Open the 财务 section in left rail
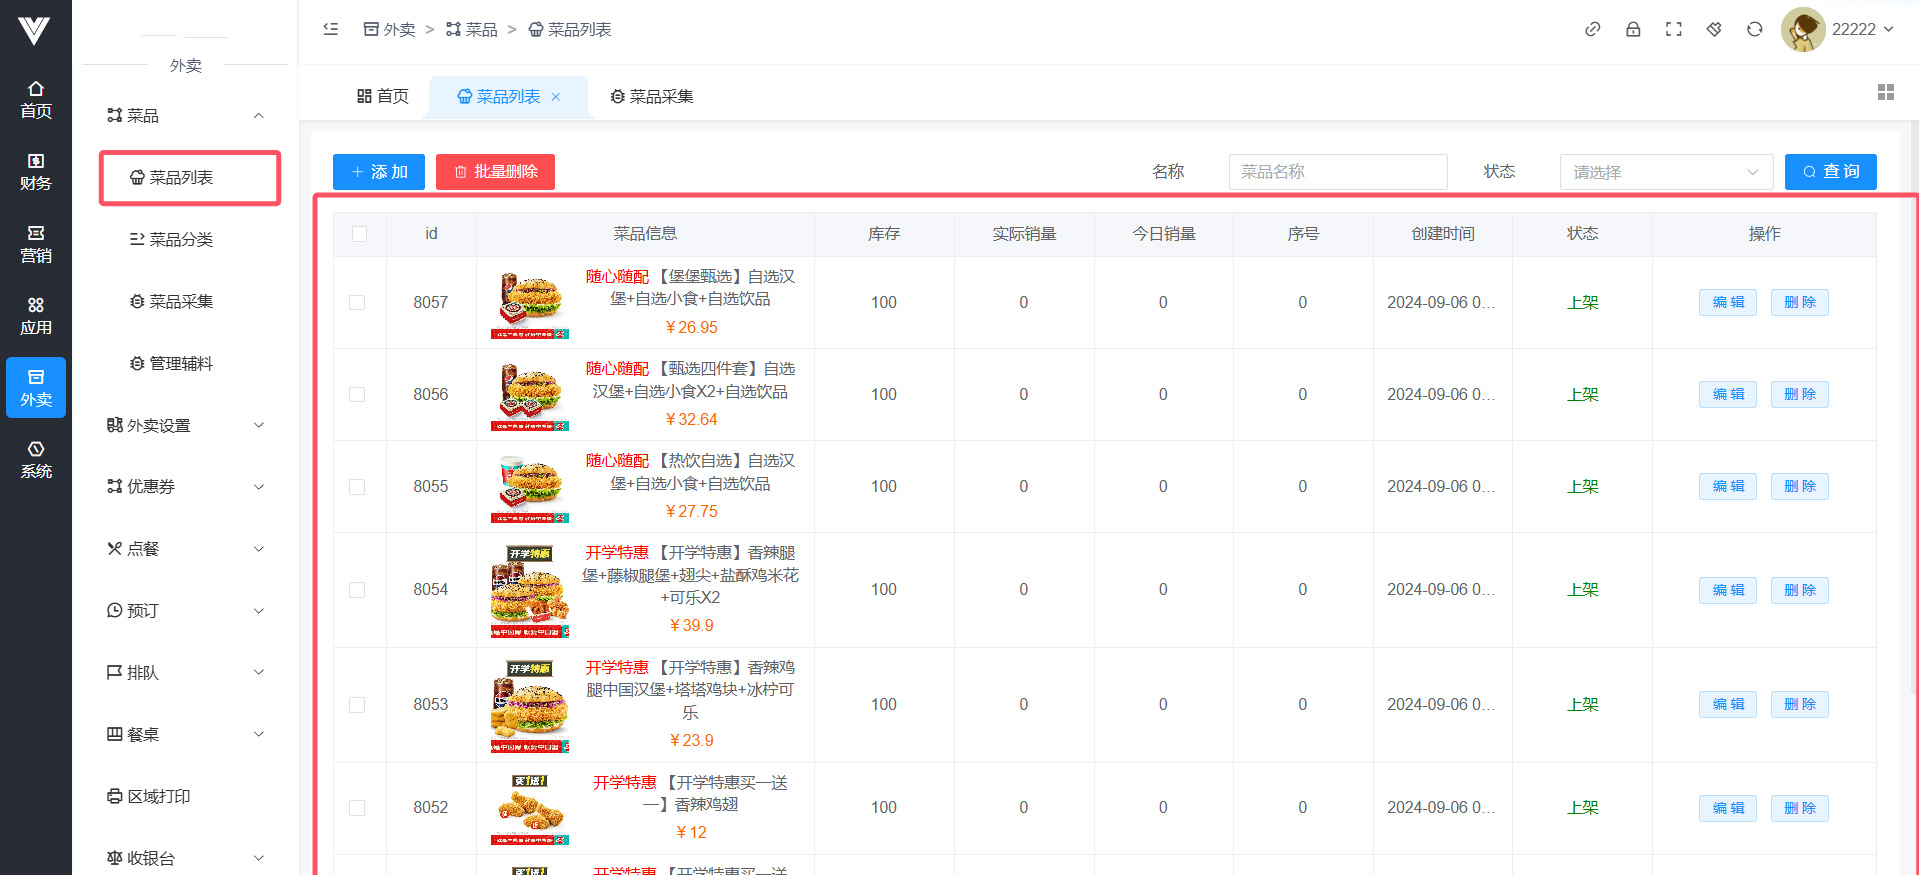 [36, 171]
